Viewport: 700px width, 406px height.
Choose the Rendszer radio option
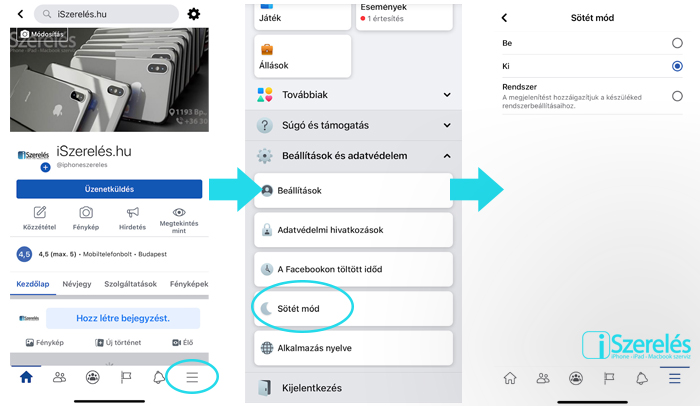677,96
